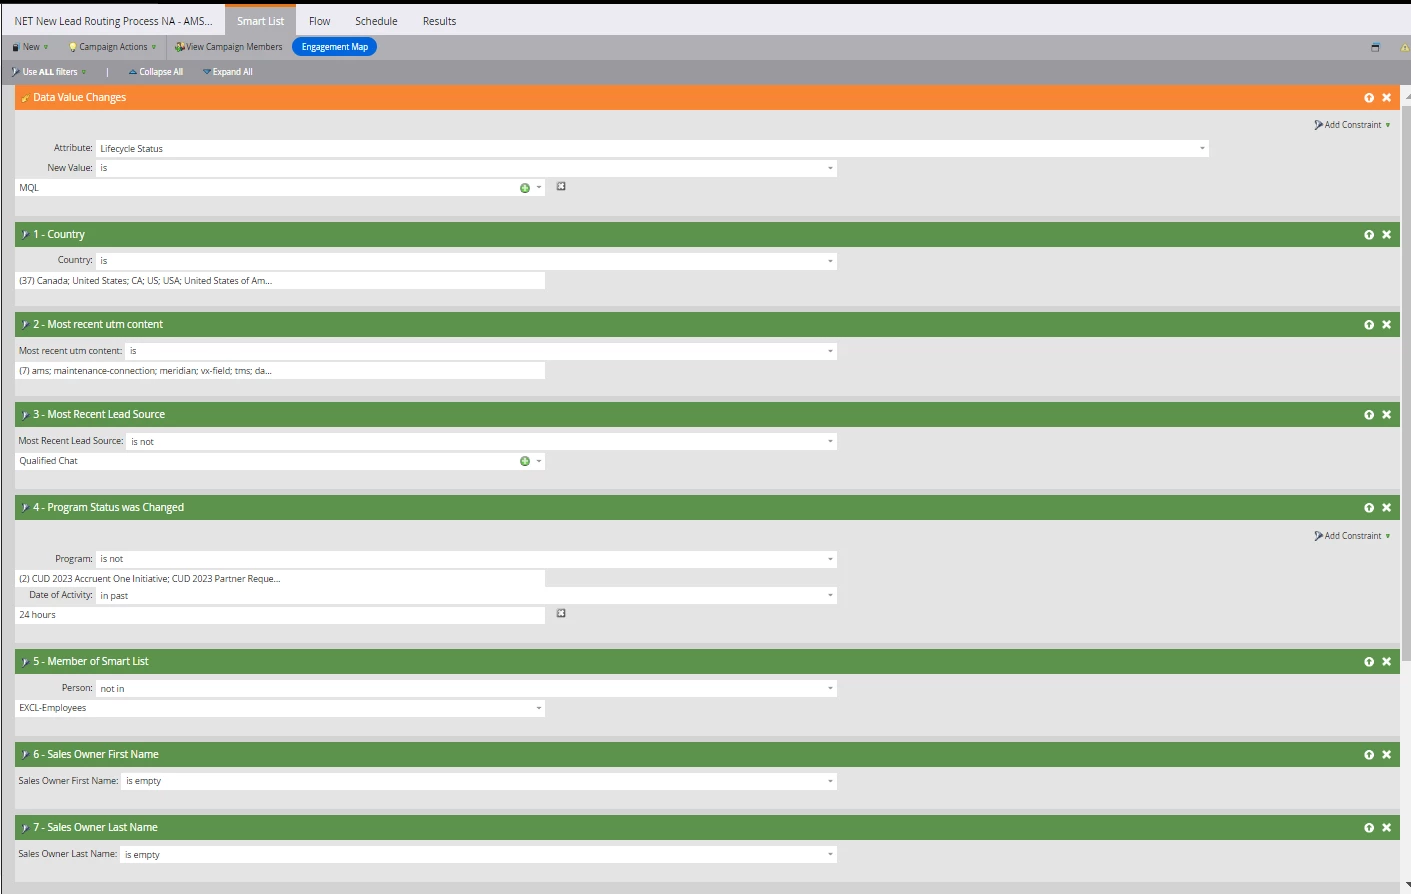
Task: Edit utm content values field
Action: 280,371
